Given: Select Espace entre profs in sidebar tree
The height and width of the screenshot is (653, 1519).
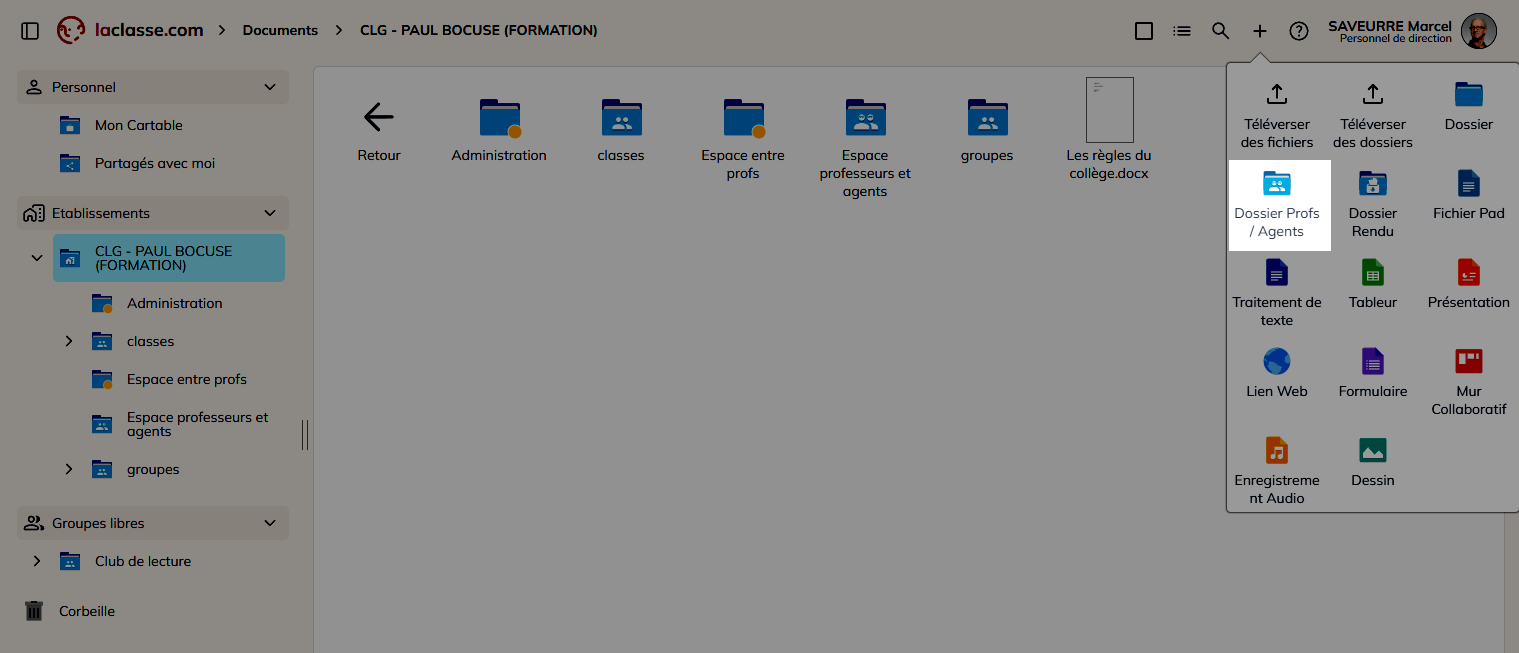Looking at the screenshot, I should pos(186,379).
